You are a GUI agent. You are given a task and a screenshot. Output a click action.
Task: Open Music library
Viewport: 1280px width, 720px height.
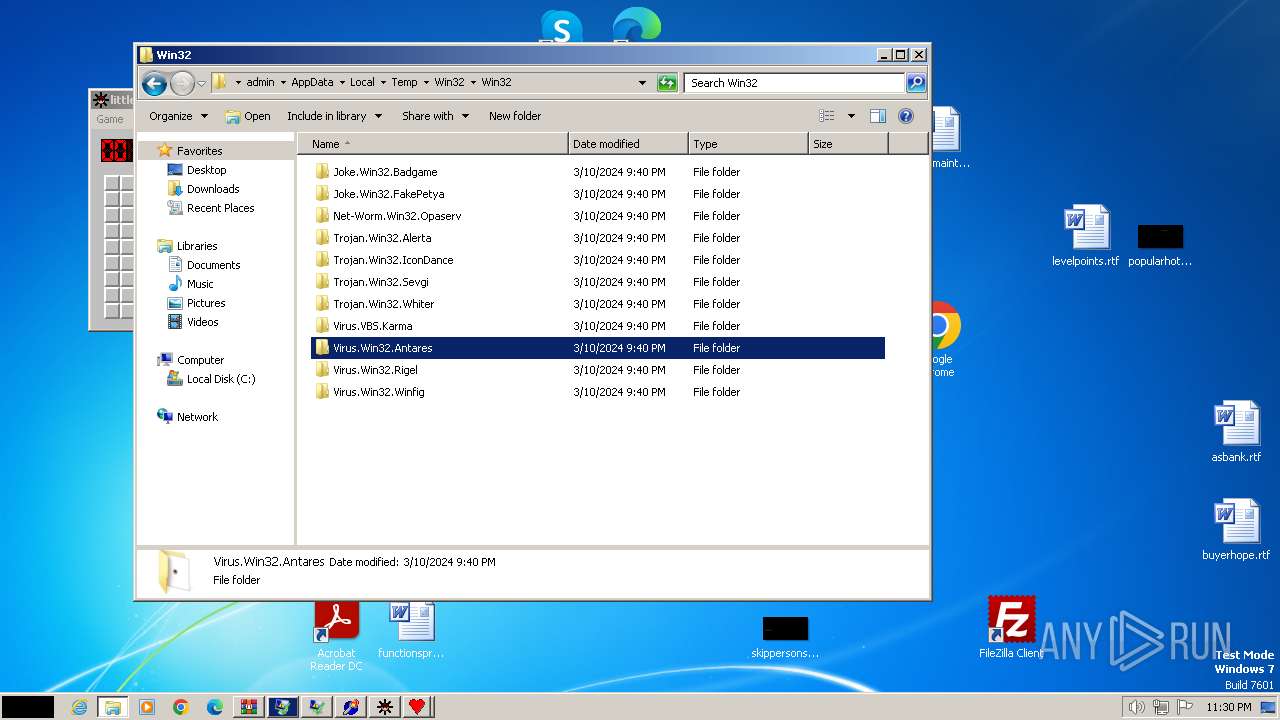click(x=200, y=284)
